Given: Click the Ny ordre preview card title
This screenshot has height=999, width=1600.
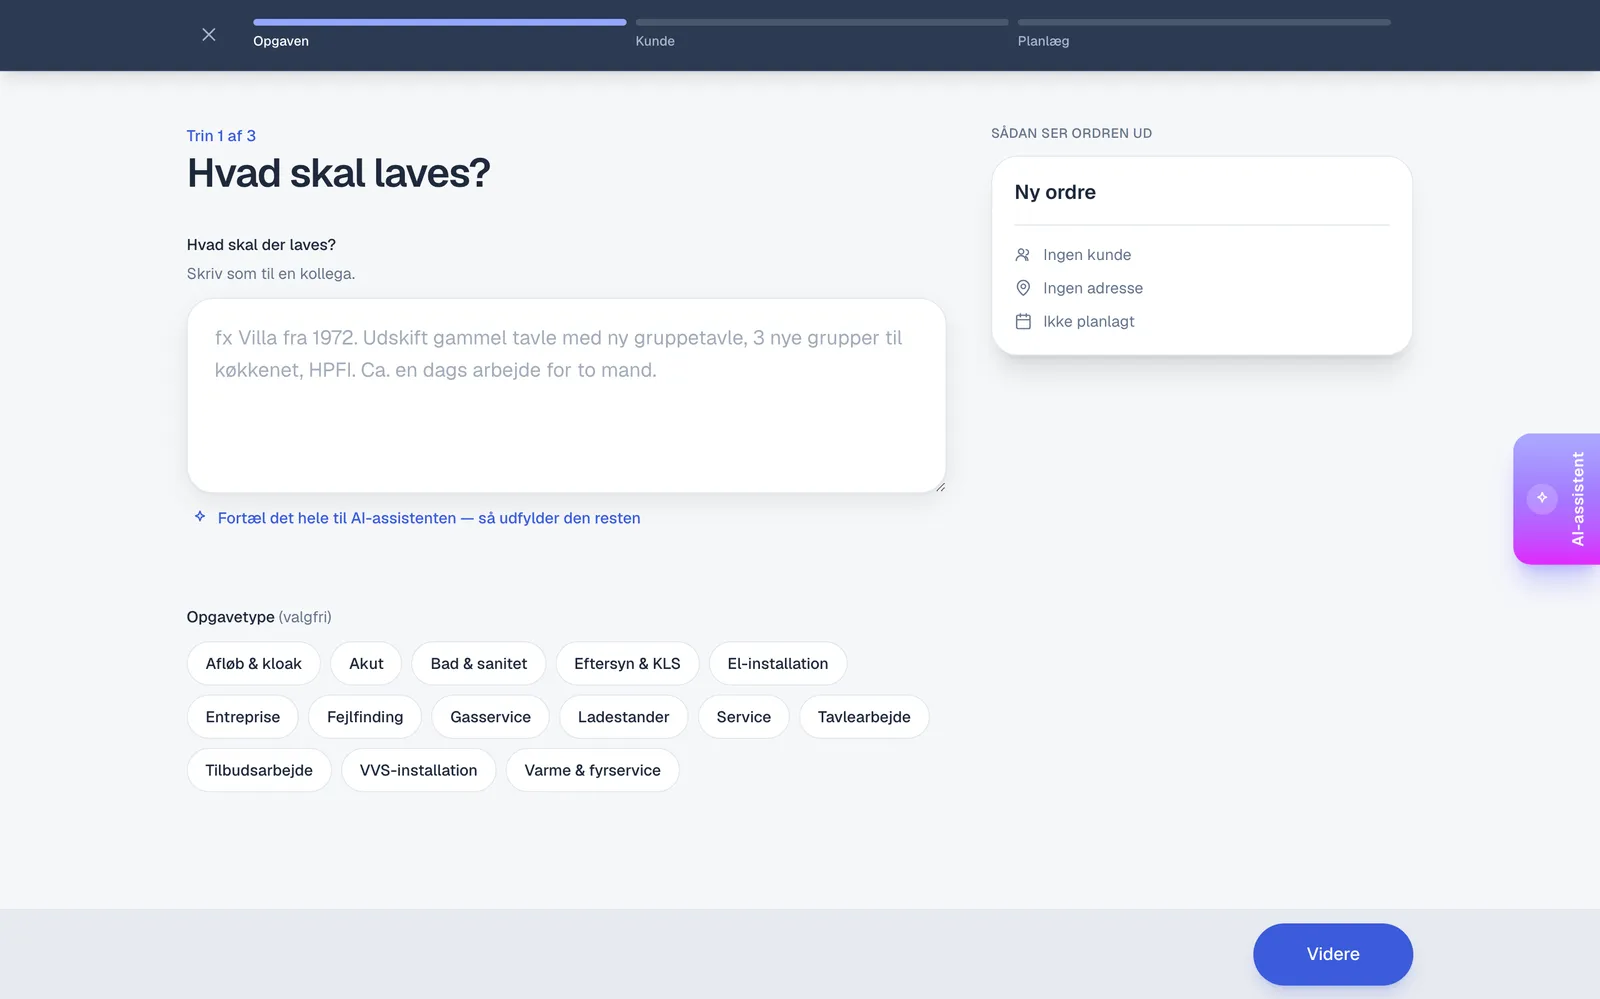Looking at the screenshot, I should (1055, 192).
